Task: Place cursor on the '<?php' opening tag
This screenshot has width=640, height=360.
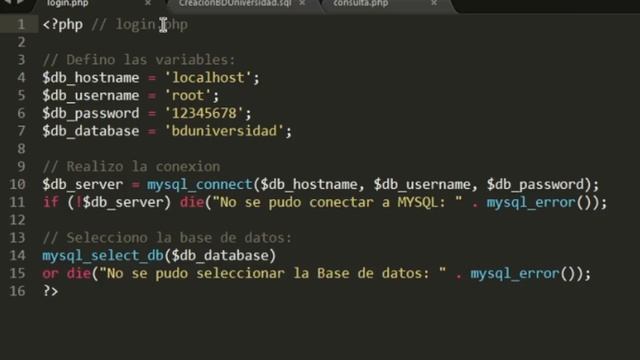Action: 62,24
